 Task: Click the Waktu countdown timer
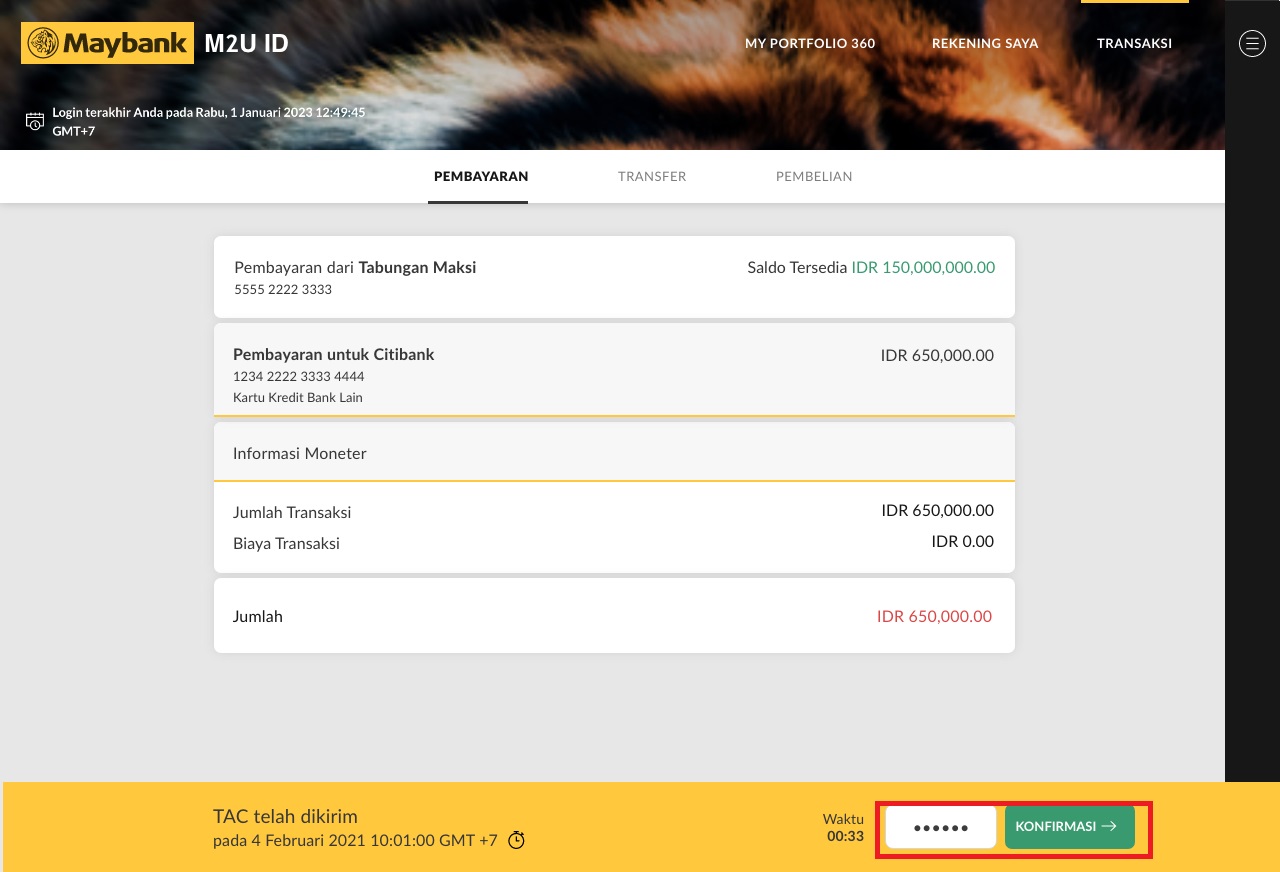844,828
